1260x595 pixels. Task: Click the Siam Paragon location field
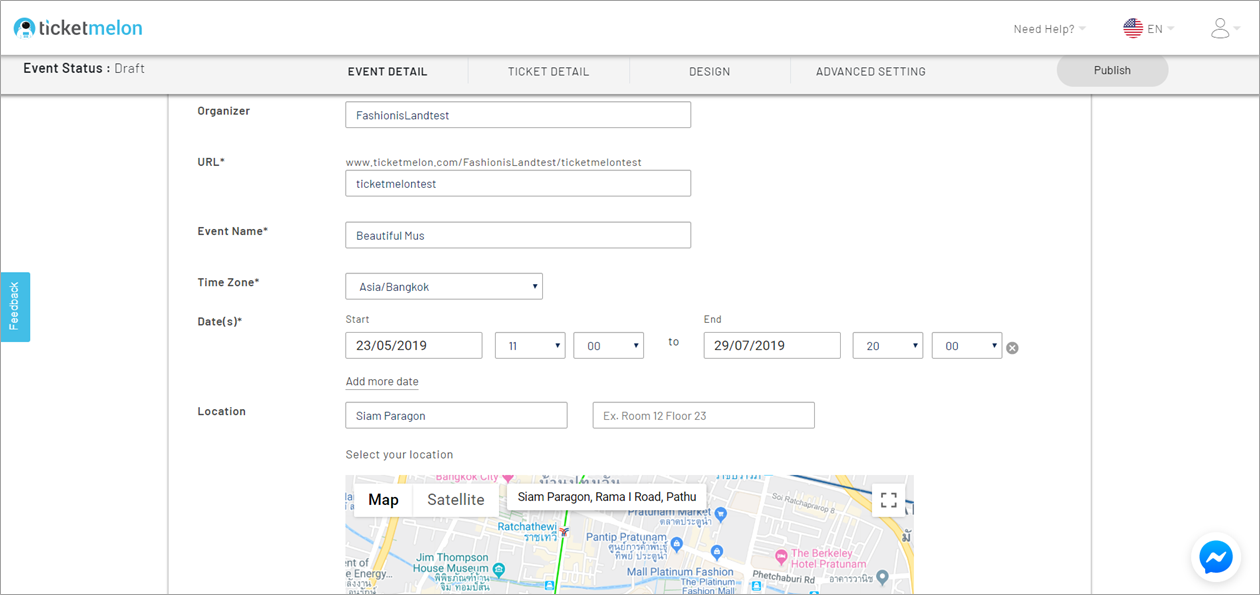(456, 415)
